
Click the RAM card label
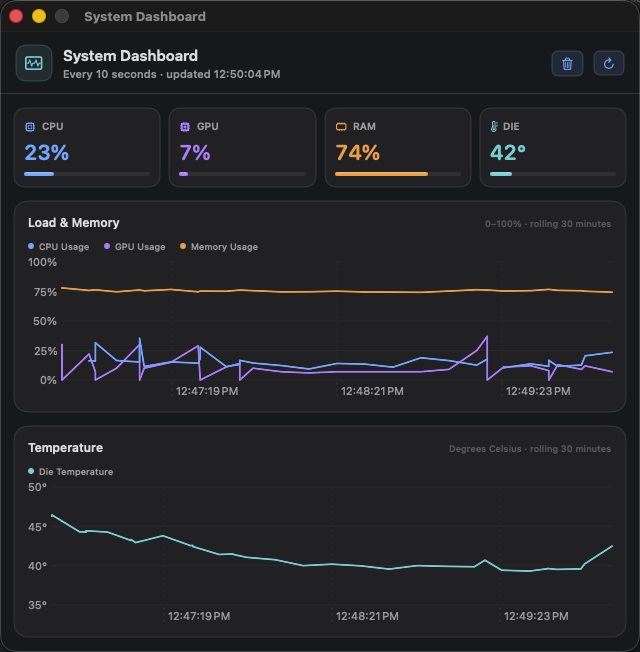[x=364, y=126]
